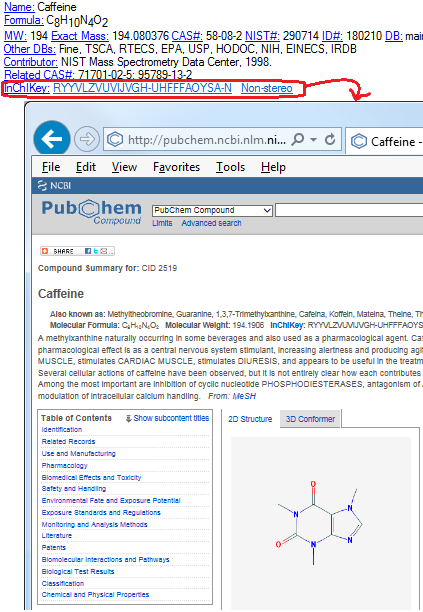Screen dimensions: 423x612
Task: Open Identification in Table of Contents
Action: coord(62,429)
